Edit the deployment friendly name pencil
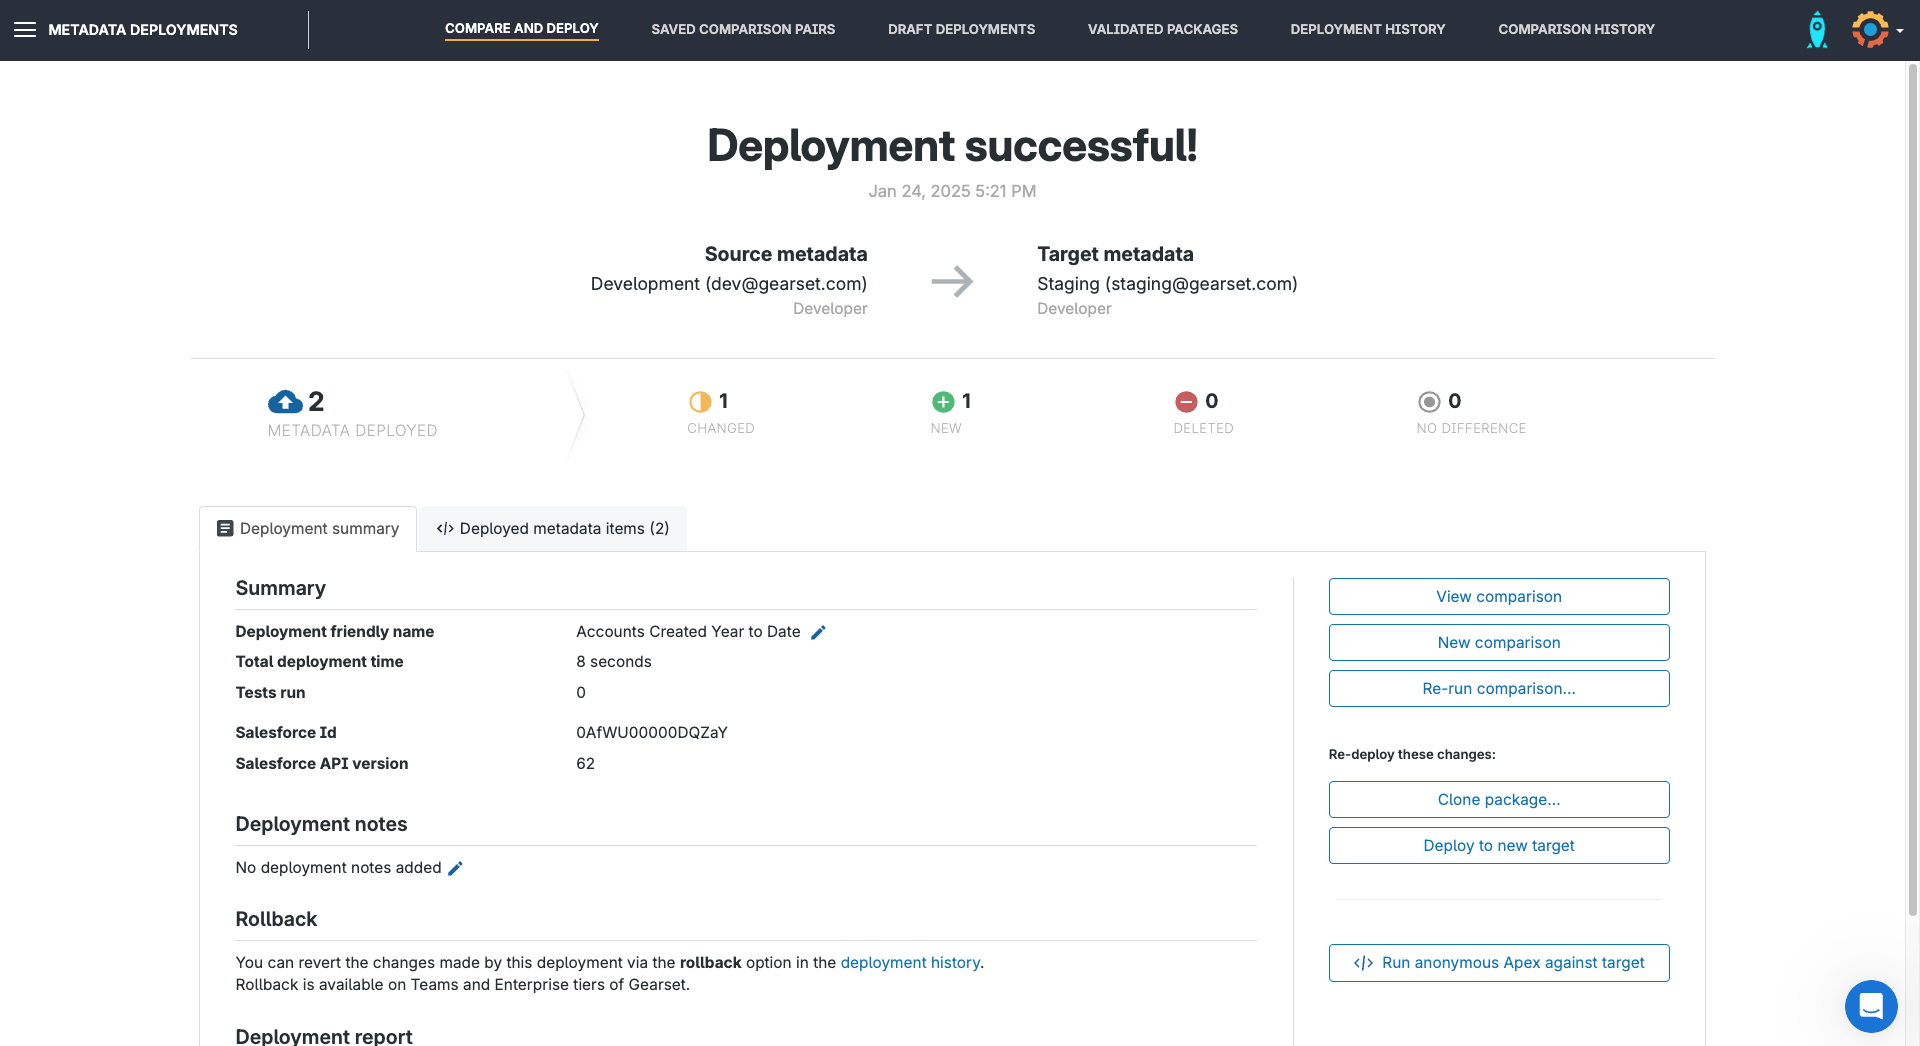This screenshot has width=1920, height=1046. [x=818, y=632]
